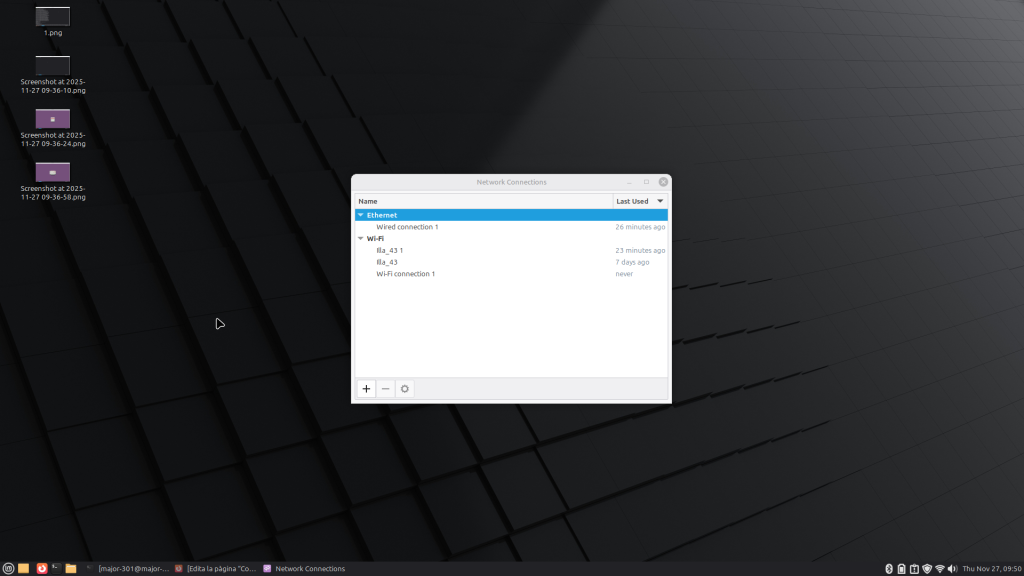The height and width of the screenshot is (576, 1024).
Task: Click the Wi-Fi network tray icon
Action: (939, 568)
